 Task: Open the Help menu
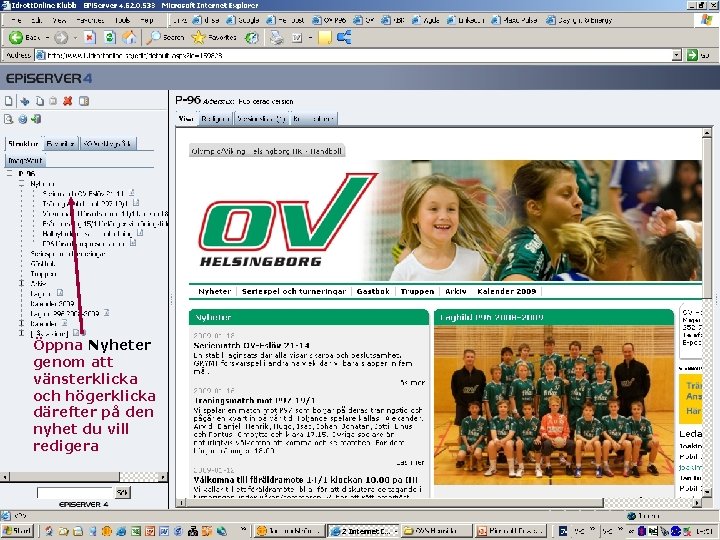(x=146, y=20)
